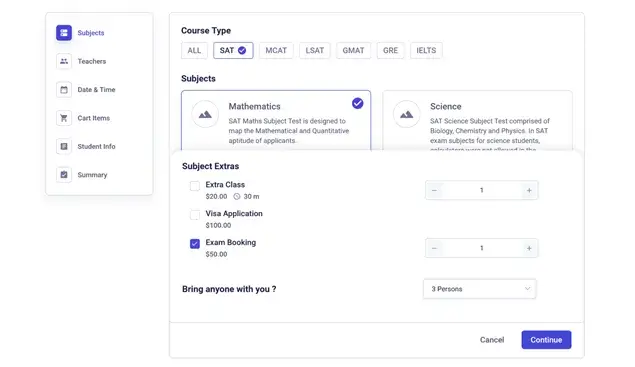Image resolution: width=635 pixels, height=367 pixels.
Task: Increase Exam Booking quantity with plus
Action: tap(529, 248)
